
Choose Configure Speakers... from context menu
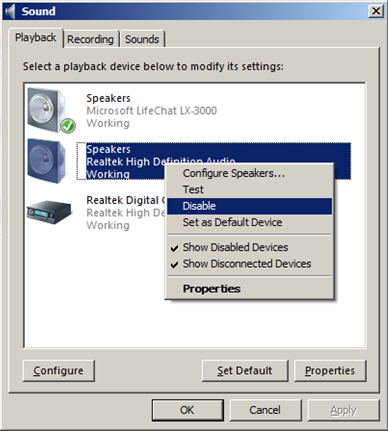coord(249,173)
